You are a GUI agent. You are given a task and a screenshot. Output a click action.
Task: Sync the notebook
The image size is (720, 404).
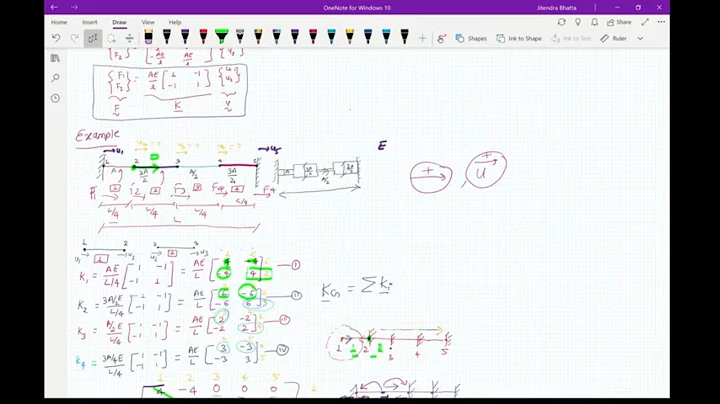561,22
